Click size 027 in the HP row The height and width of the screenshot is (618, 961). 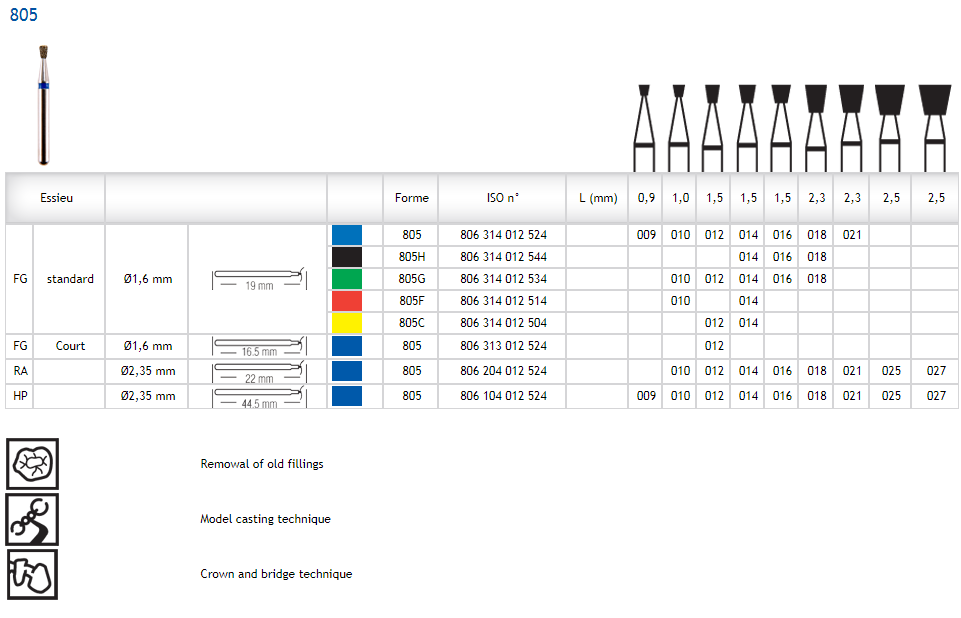[x=935, y=396]
